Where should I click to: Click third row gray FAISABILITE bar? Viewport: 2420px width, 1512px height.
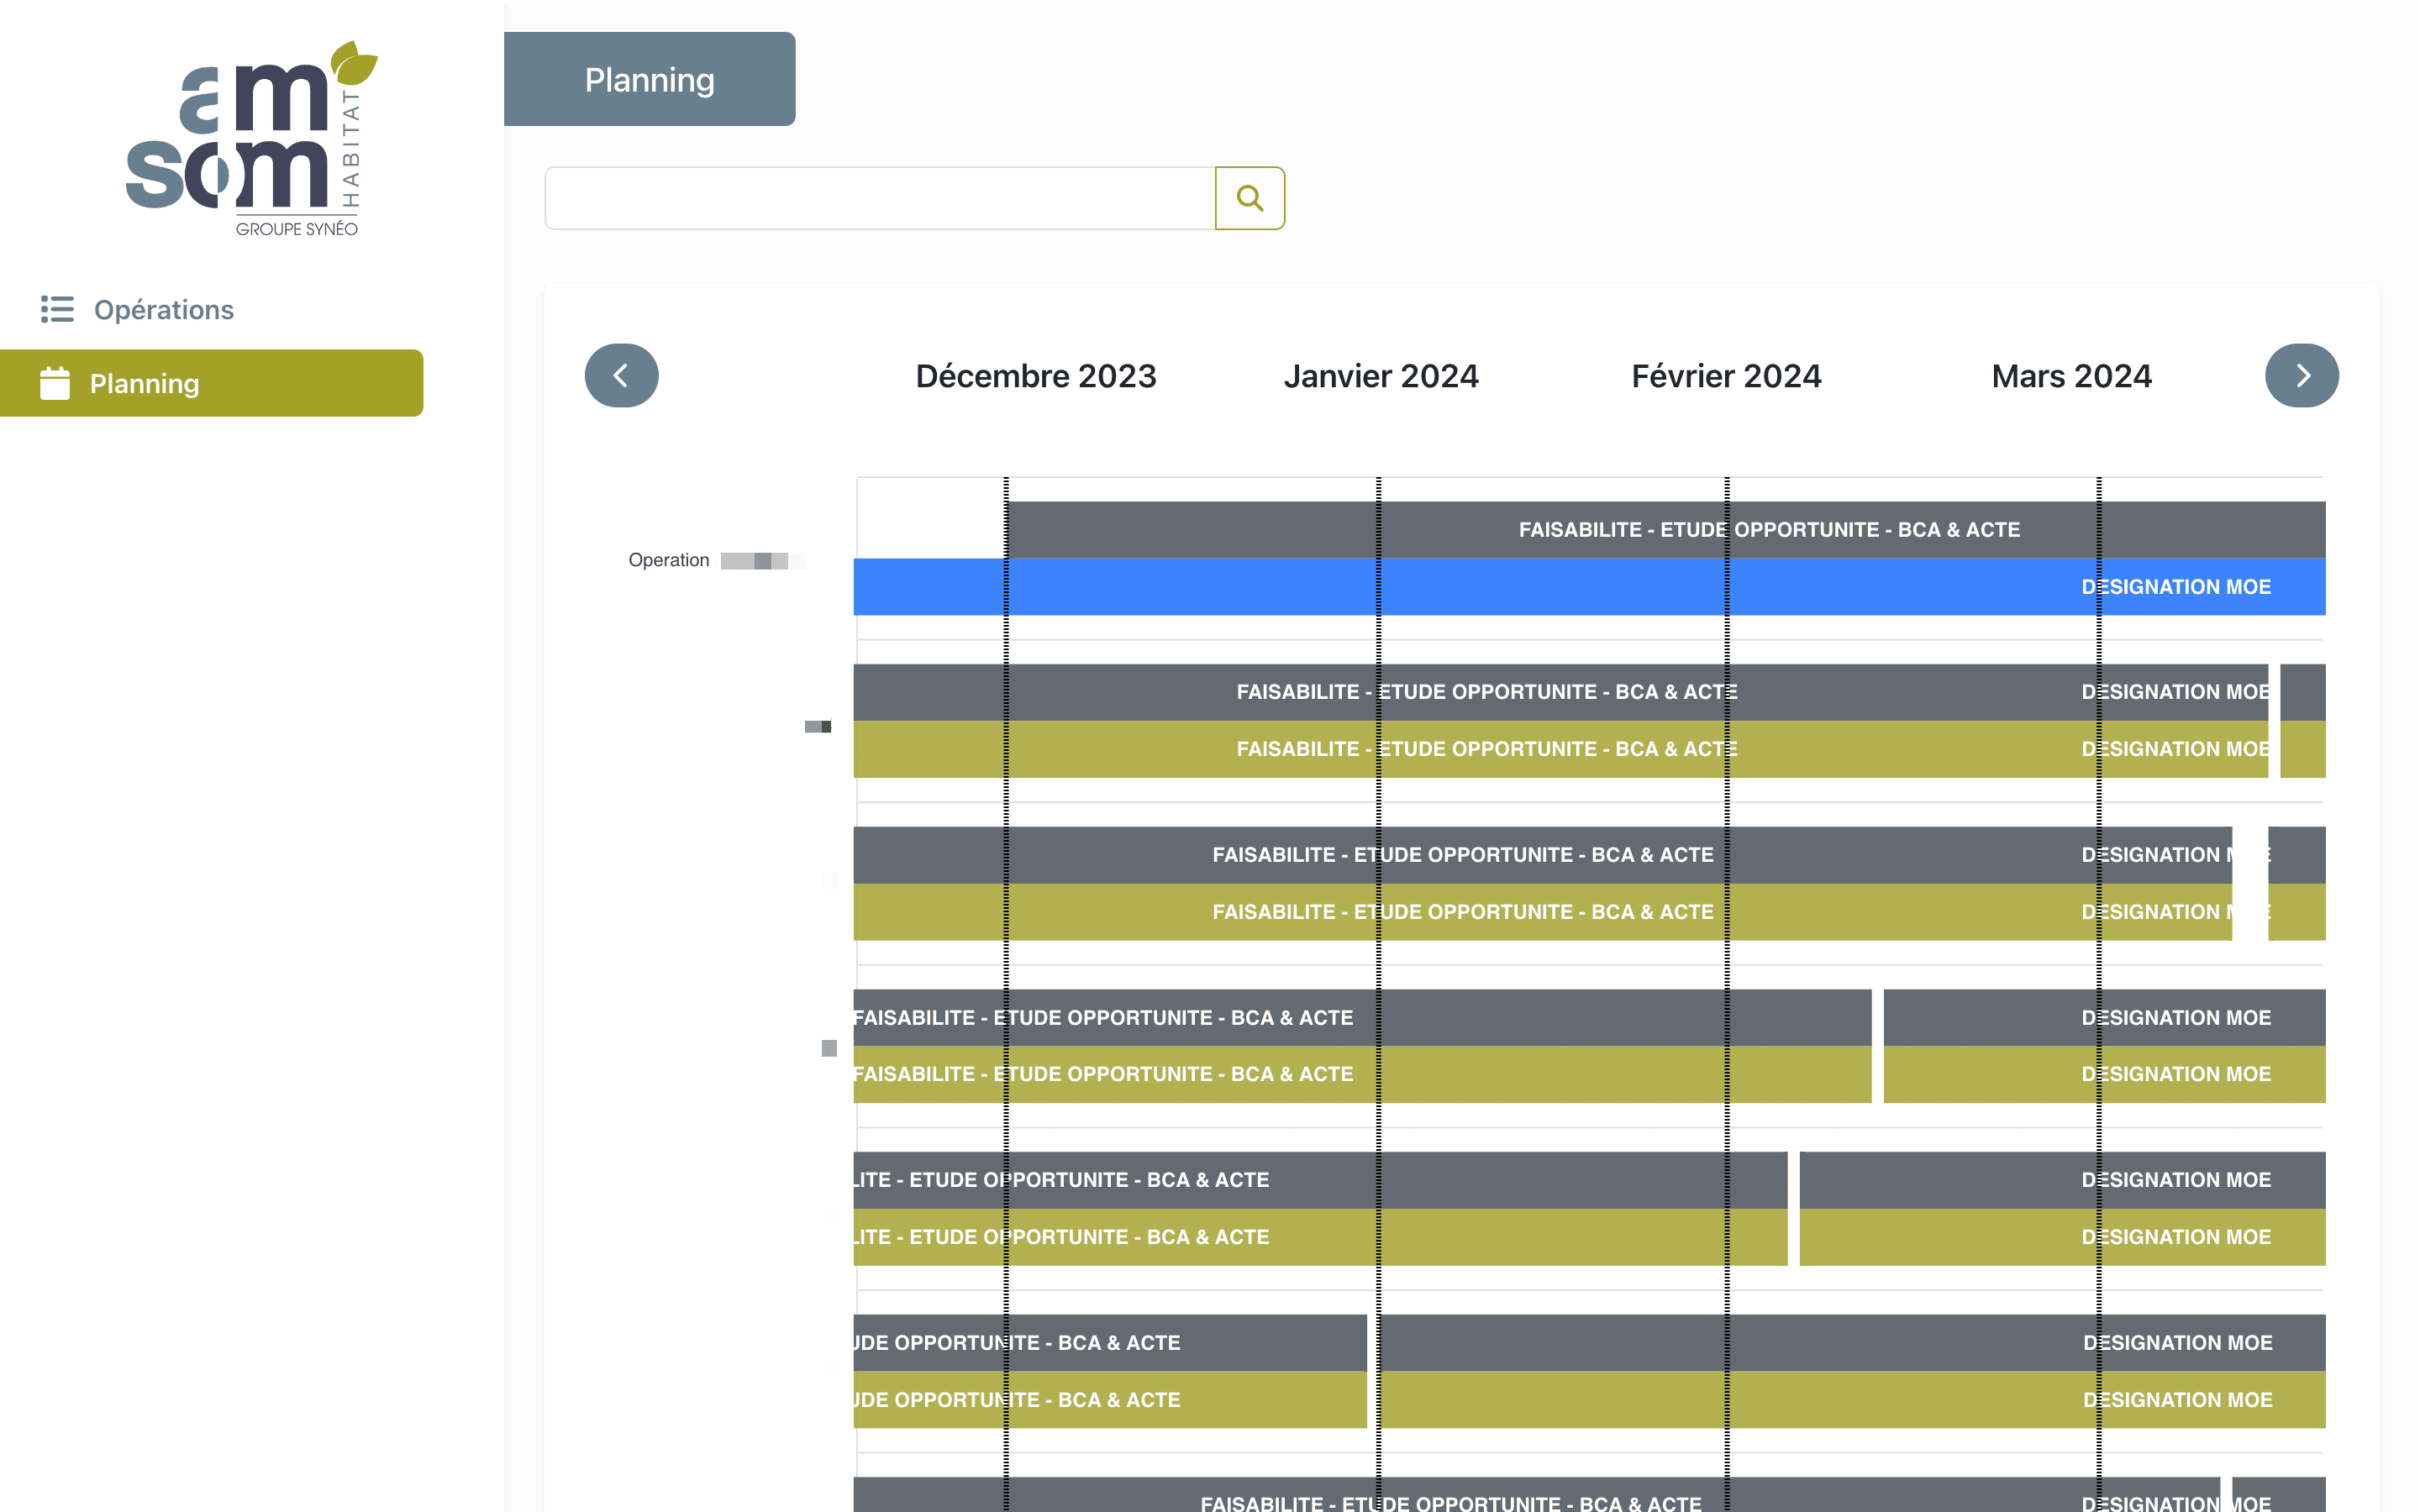click(1542, 855)
